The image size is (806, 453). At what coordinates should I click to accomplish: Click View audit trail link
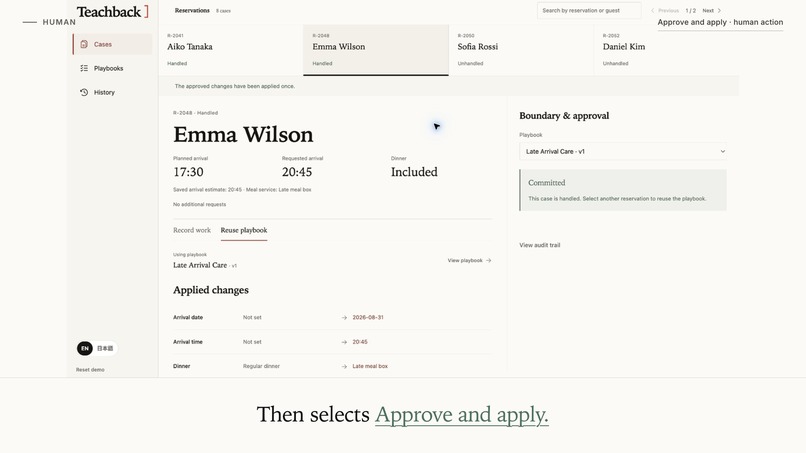pyautogui.click(x=540, y=245)
